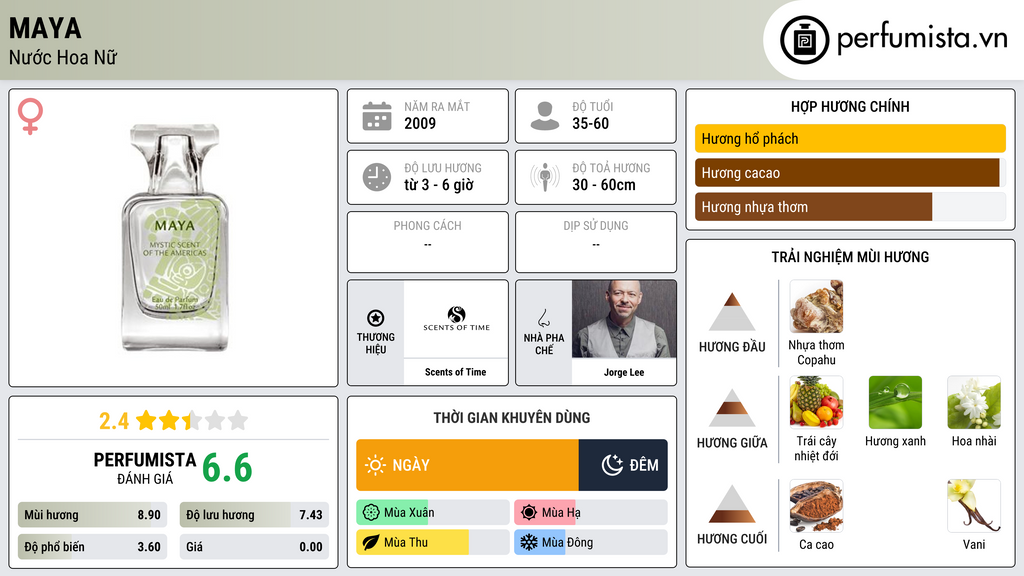This screenshot has height=576, width=1024.
Task: Click the Perfumista đánh giá label
Action: coord(145,468)
